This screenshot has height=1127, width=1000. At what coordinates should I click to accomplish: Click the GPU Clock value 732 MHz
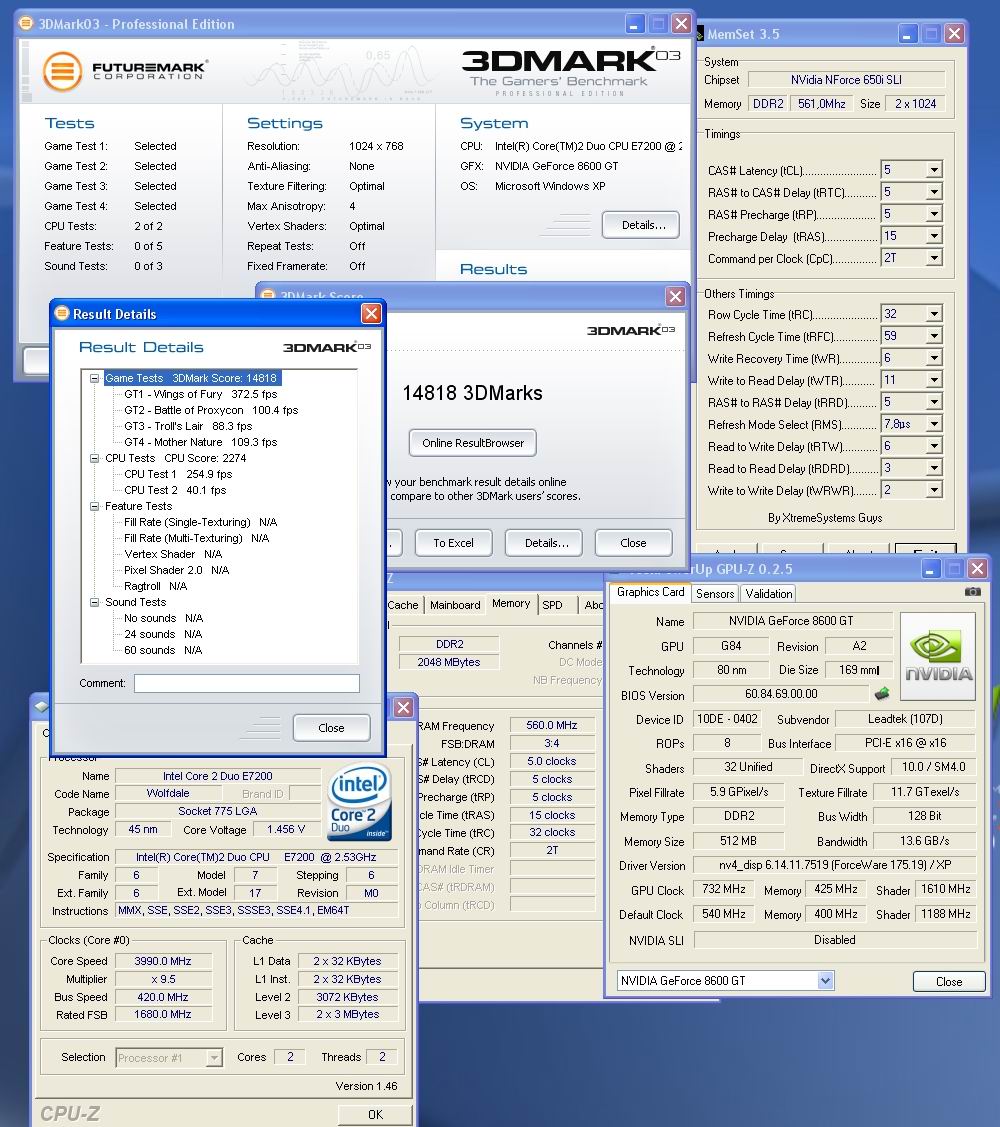724,889
